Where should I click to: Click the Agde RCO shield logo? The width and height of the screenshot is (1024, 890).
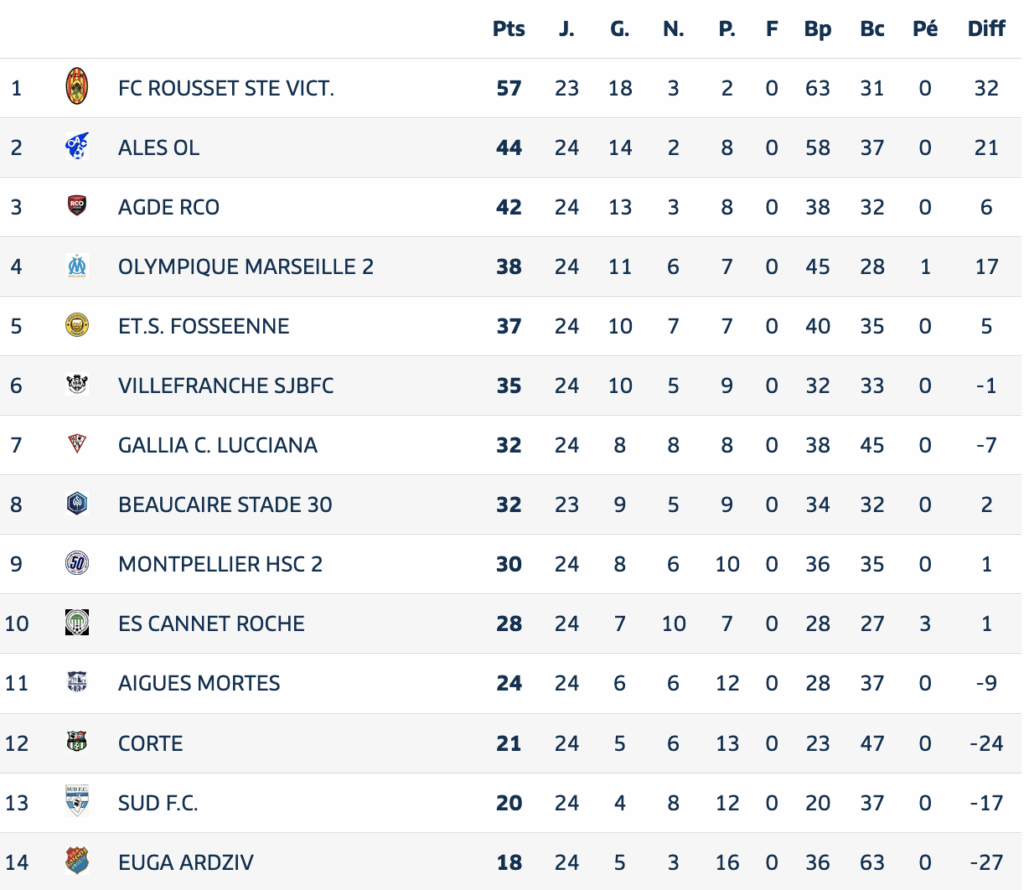point(77,206)
